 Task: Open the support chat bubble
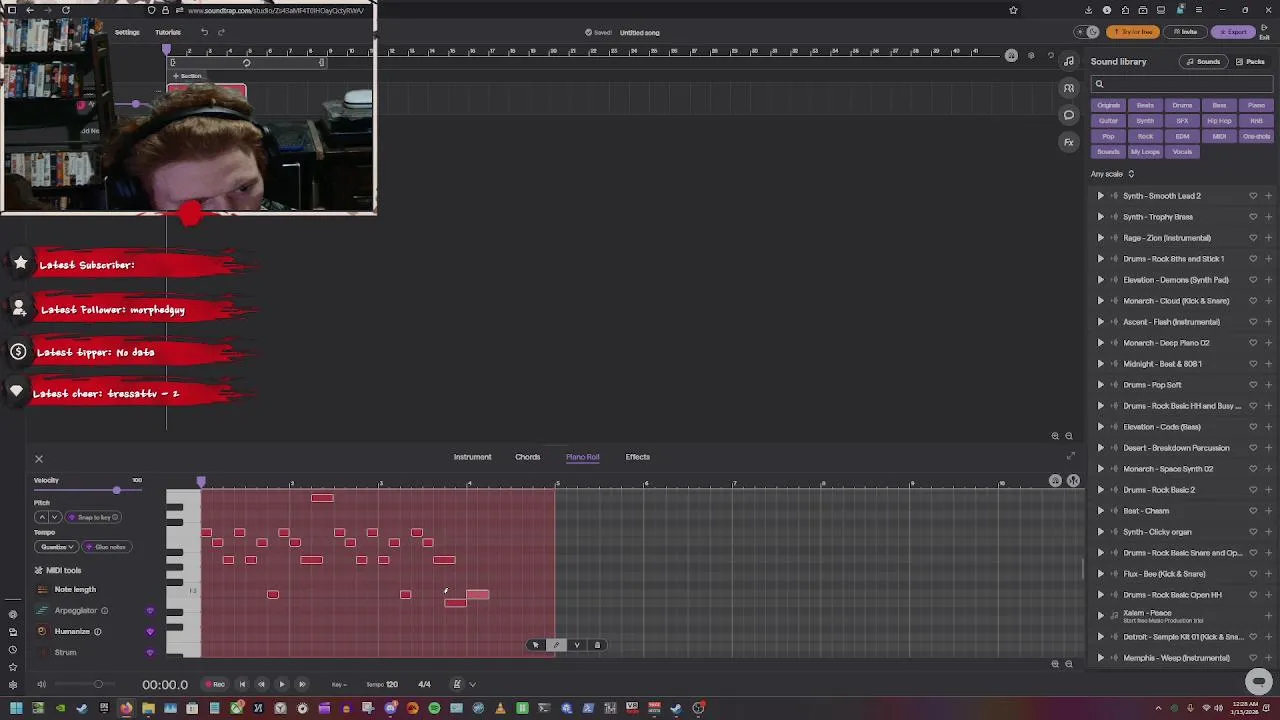[x=1259, y=681]
